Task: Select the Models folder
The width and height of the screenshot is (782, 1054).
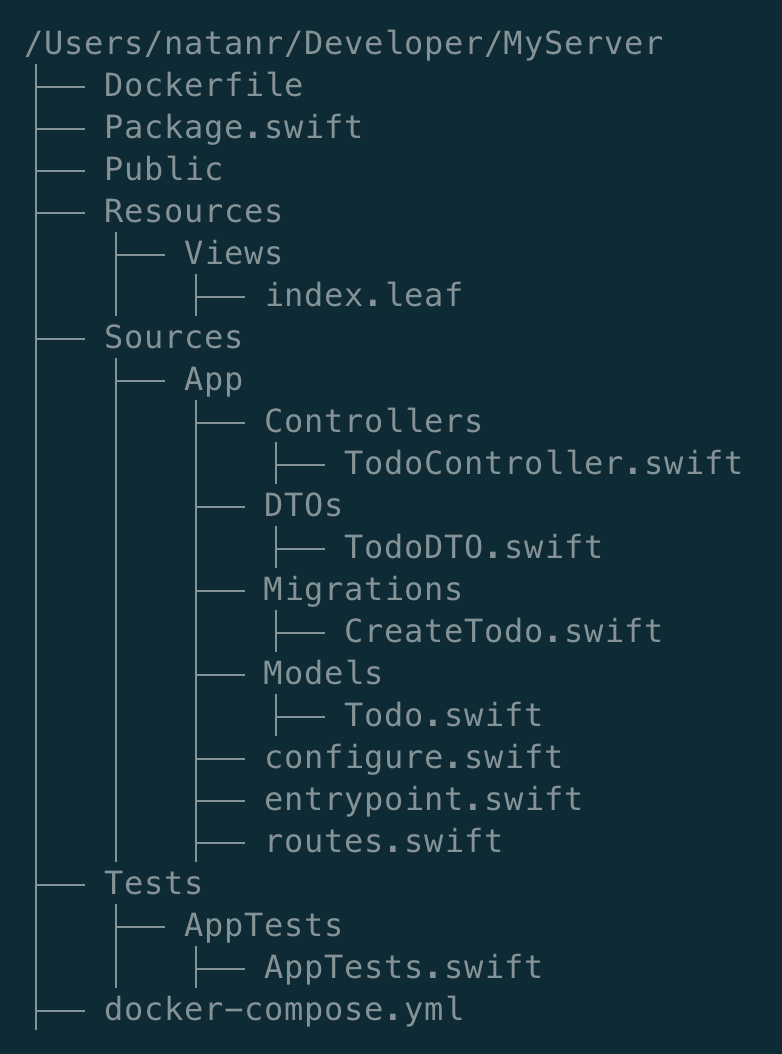Action: tap(323, 674)
